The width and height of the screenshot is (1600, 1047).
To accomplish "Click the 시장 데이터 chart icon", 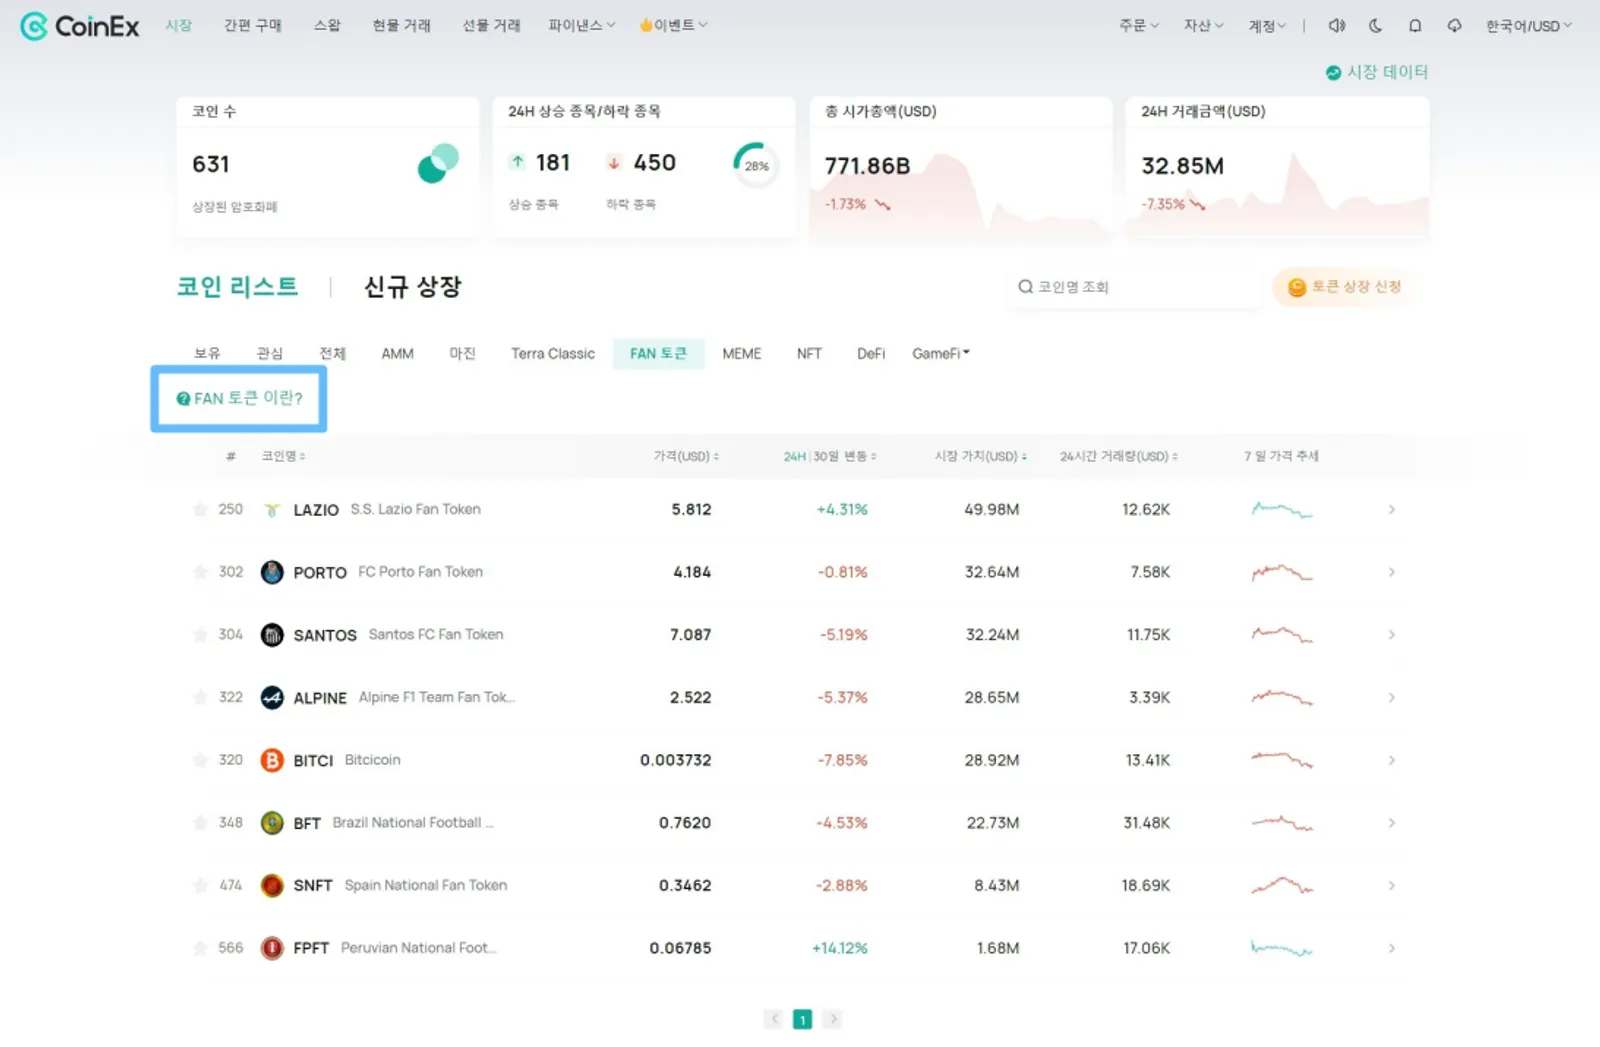I will click(x=1333, y=72).
